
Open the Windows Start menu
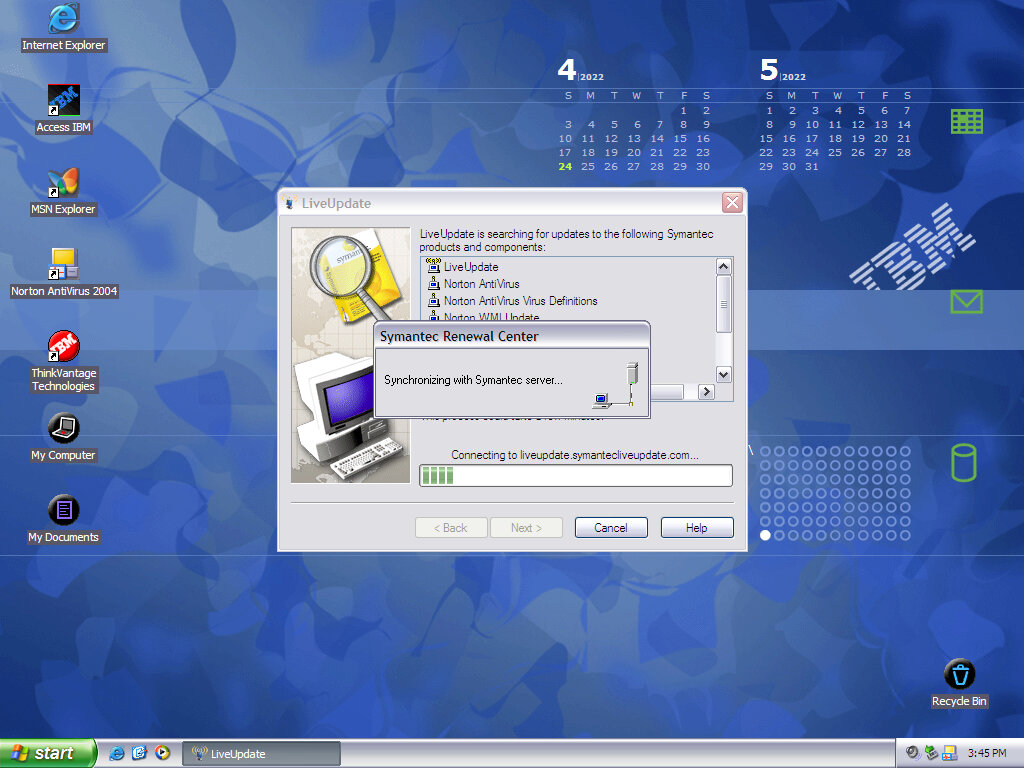[48, 753]
